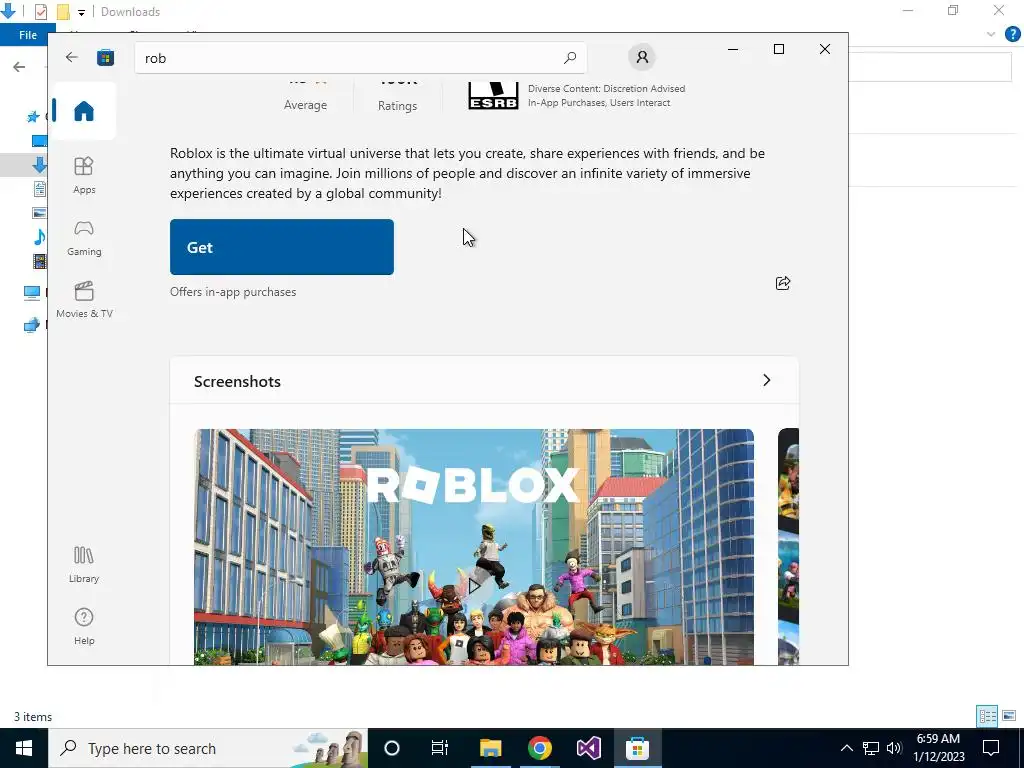The image size is (1024, 768).
Task: Open the notification center icon
Action: point(991,748)
